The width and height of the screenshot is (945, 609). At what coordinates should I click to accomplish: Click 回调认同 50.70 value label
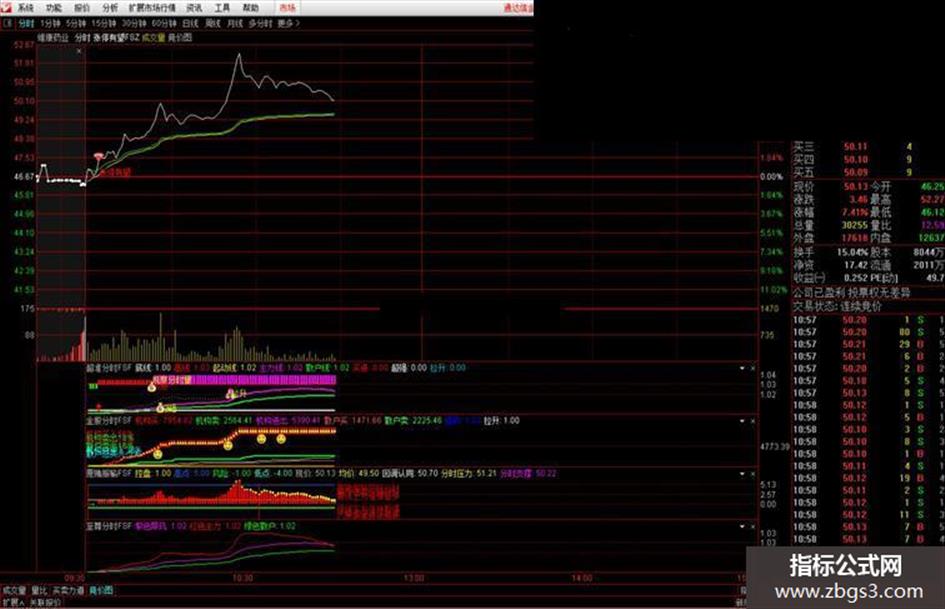(x=410, y=474)
